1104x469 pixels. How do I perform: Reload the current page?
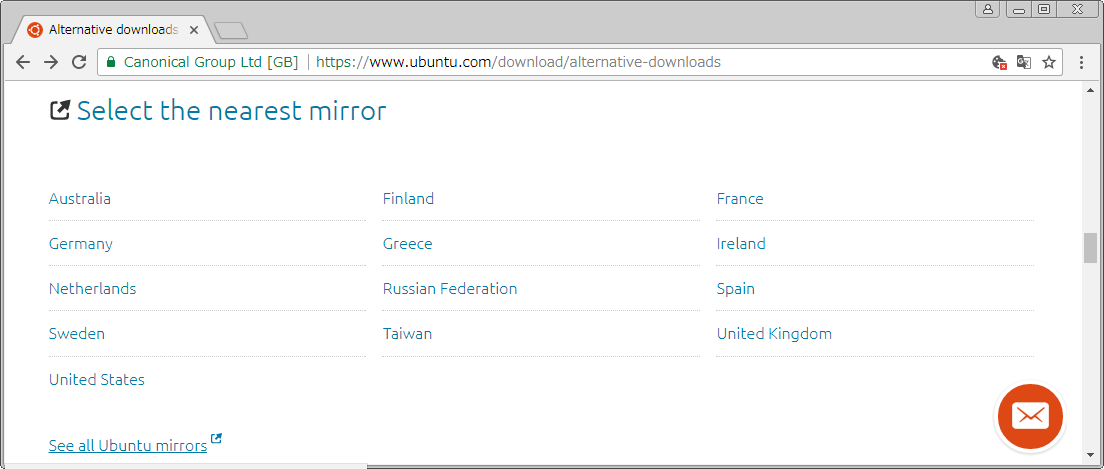pos(79,62)
